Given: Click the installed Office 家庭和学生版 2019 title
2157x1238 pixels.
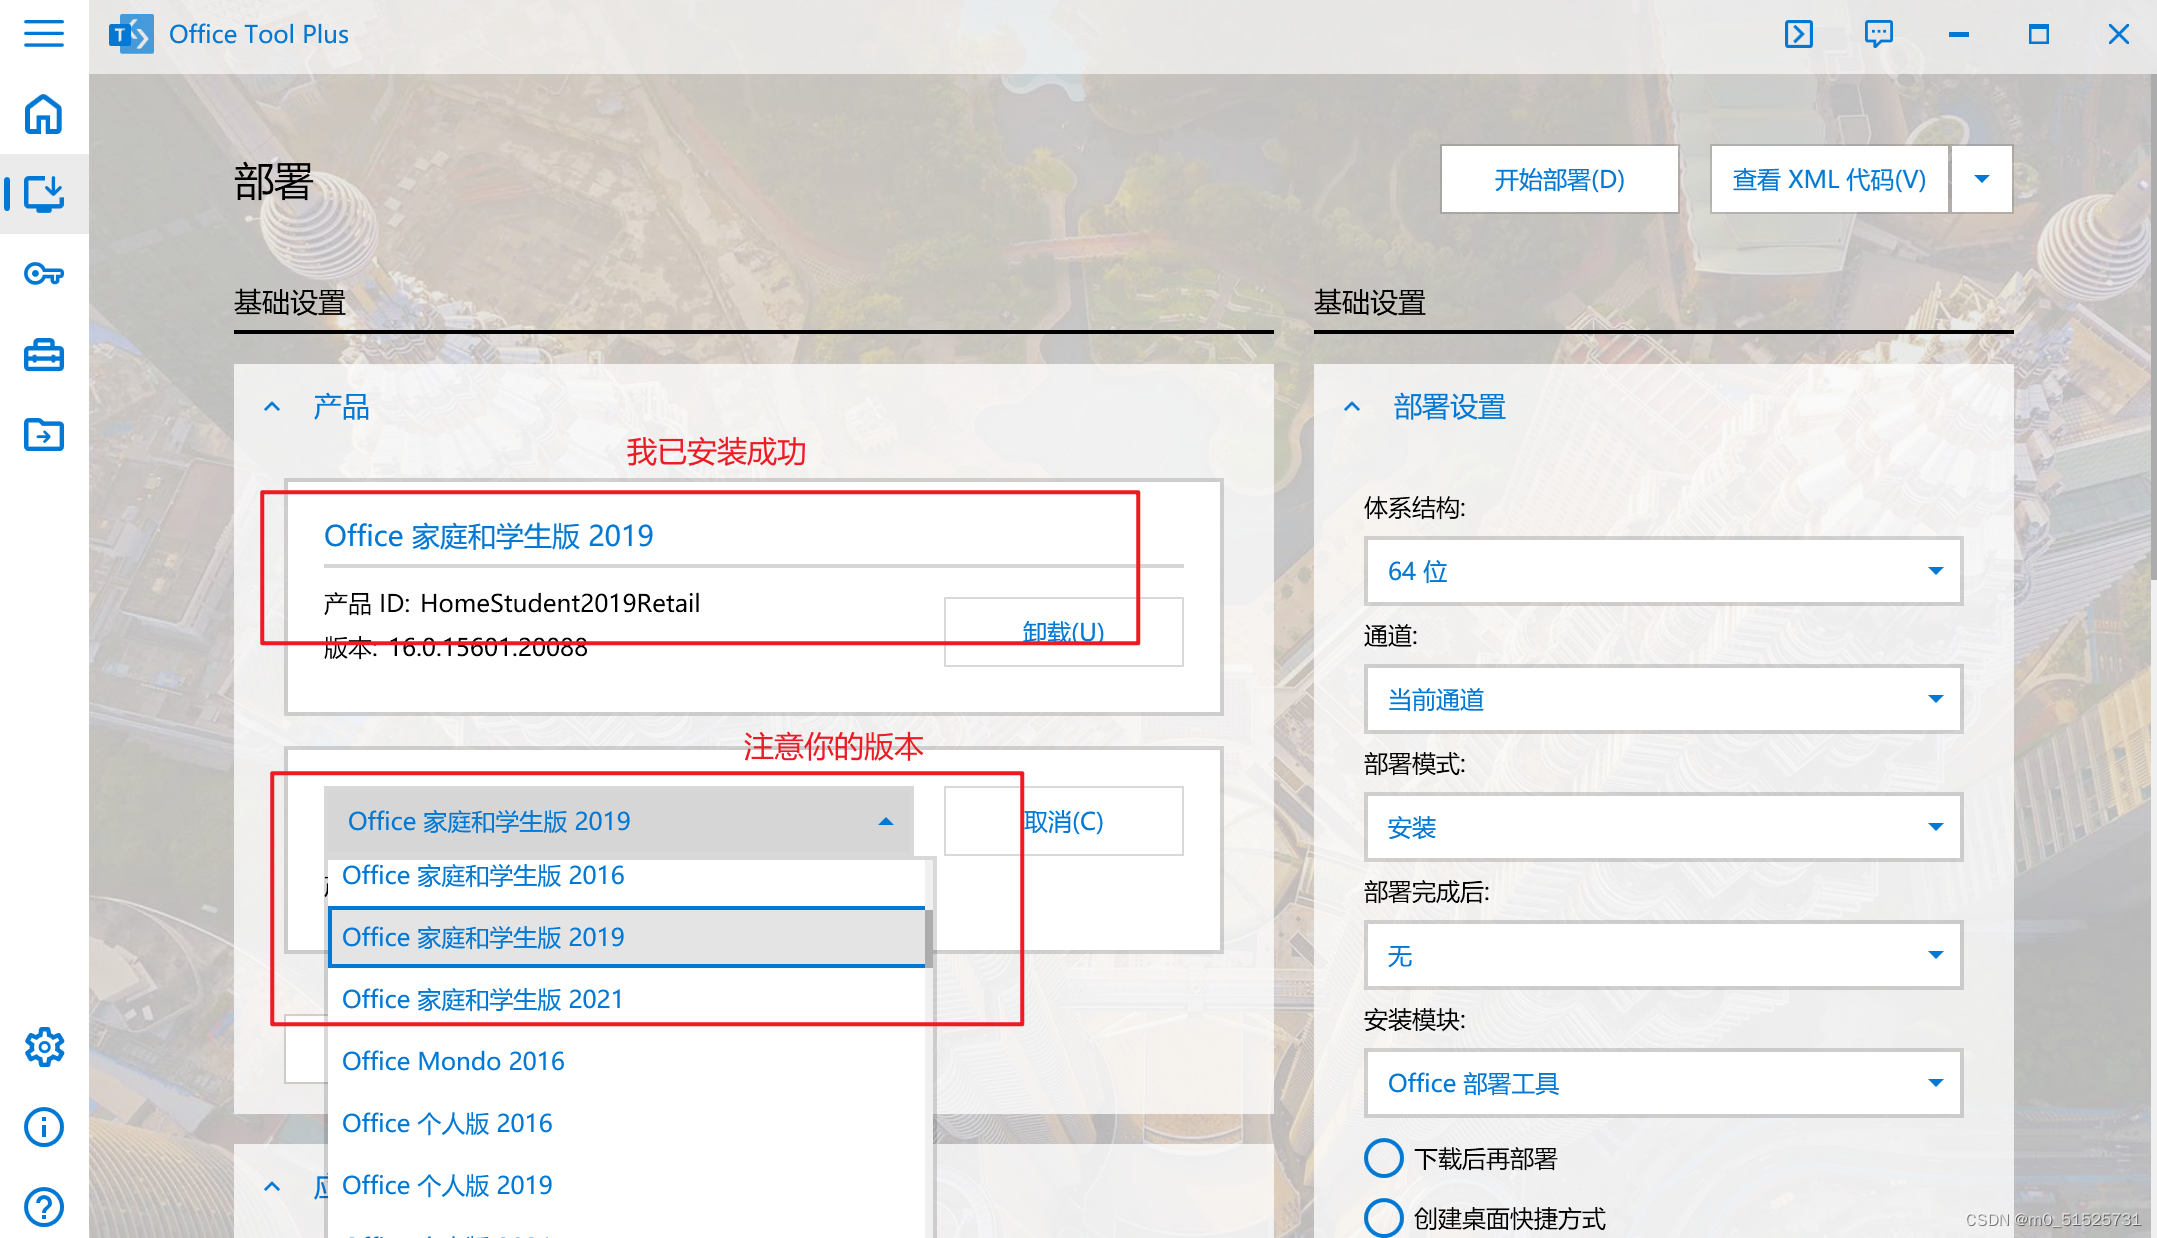Looking at the screenshot, I should click(x=488, y=536).
